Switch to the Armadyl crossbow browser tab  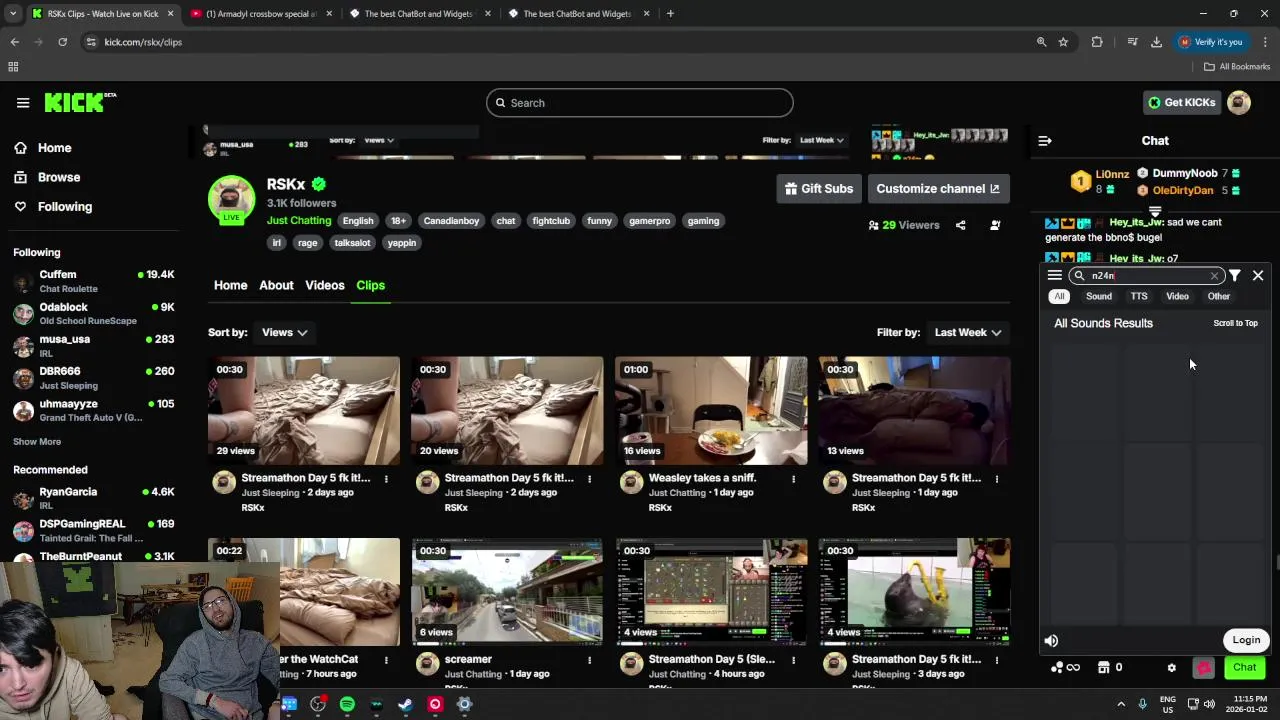tap(262, 14)
